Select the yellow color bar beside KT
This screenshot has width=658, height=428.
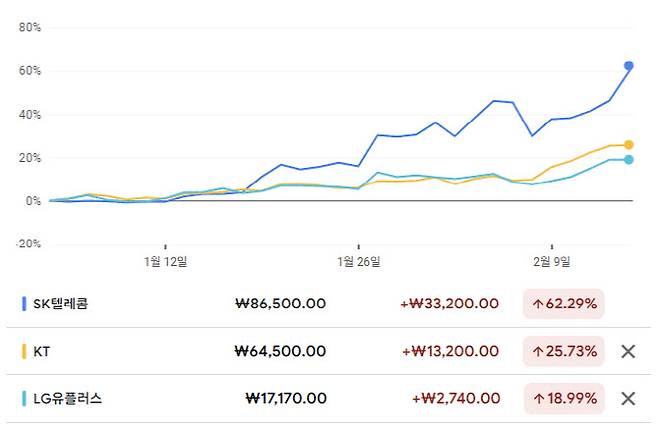23,351
